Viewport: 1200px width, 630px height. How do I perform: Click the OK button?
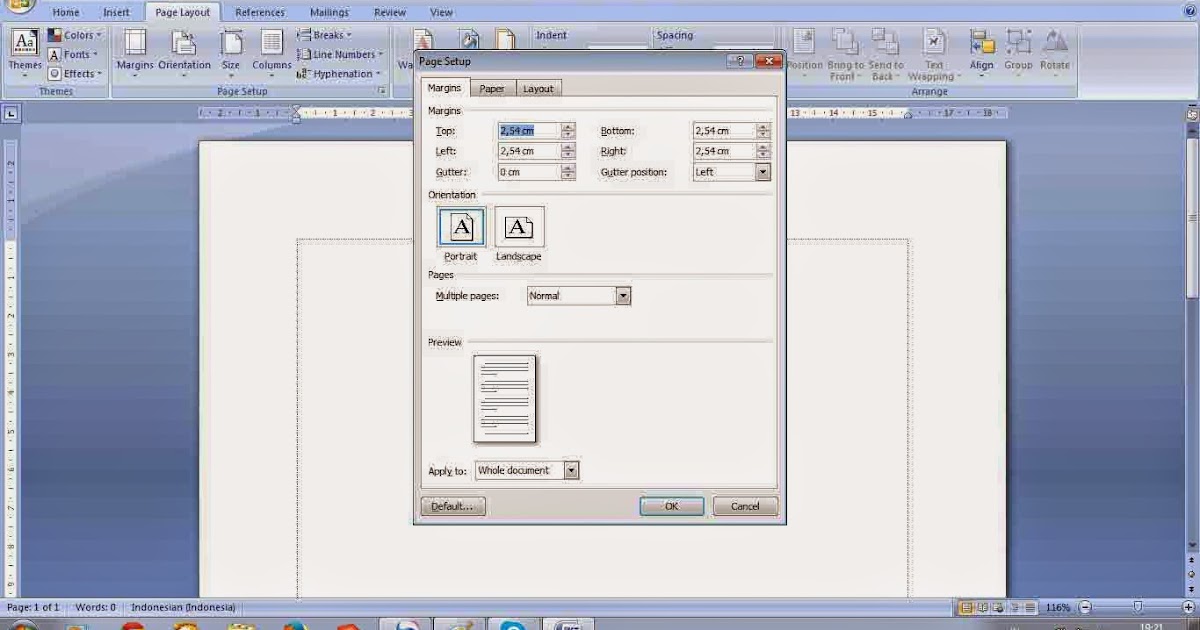tap(672, 506)
